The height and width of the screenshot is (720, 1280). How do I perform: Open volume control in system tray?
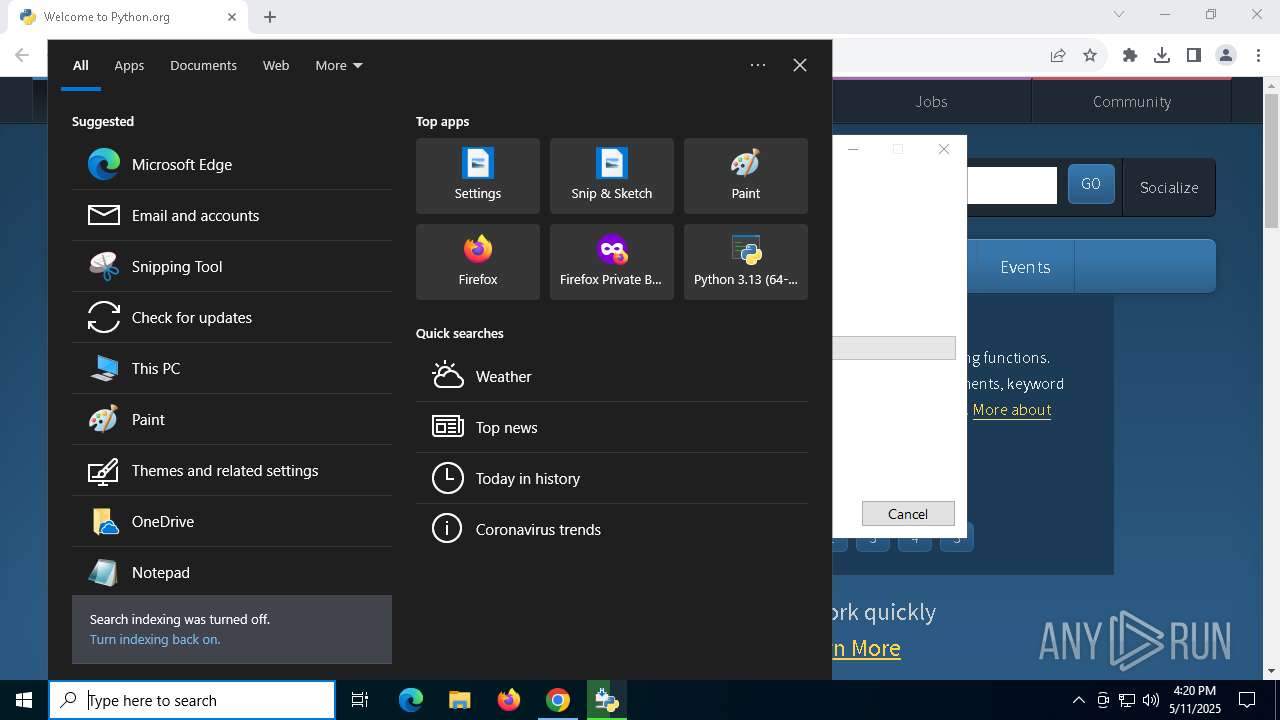[1150, 700]
